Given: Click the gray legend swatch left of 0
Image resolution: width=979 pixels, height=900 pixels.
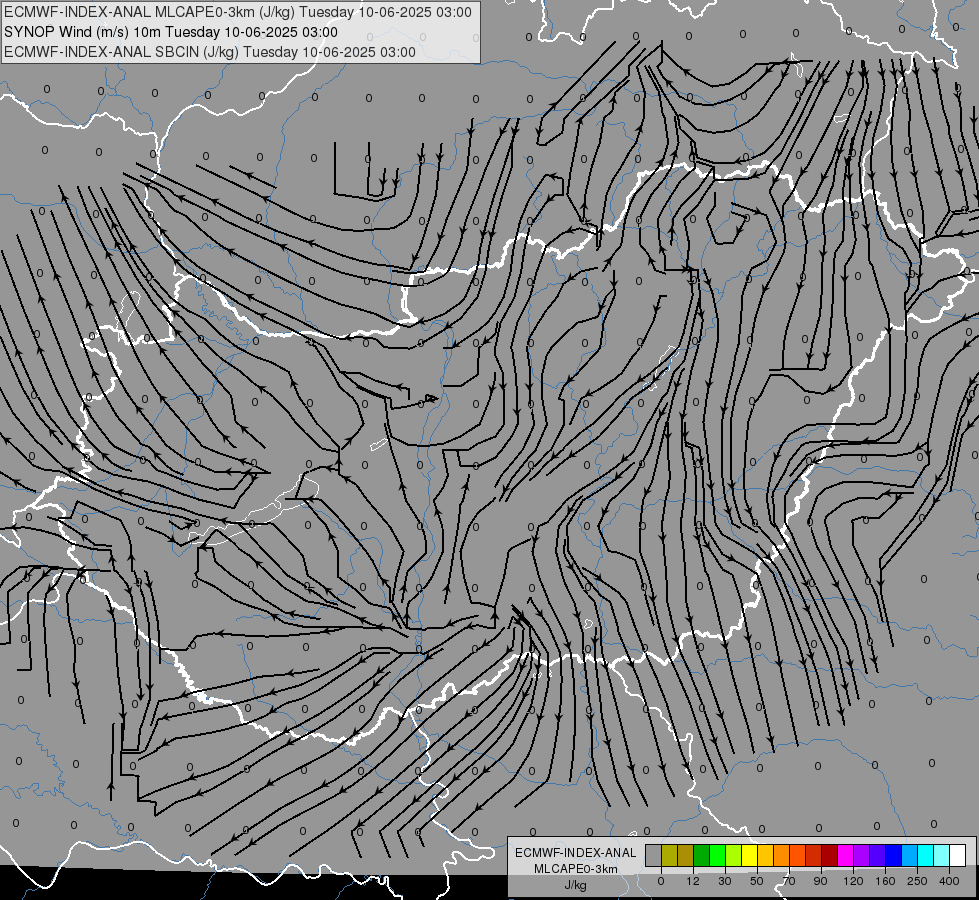Looking at the screenshot, I should pyautogui.click(x=654, y=856).
